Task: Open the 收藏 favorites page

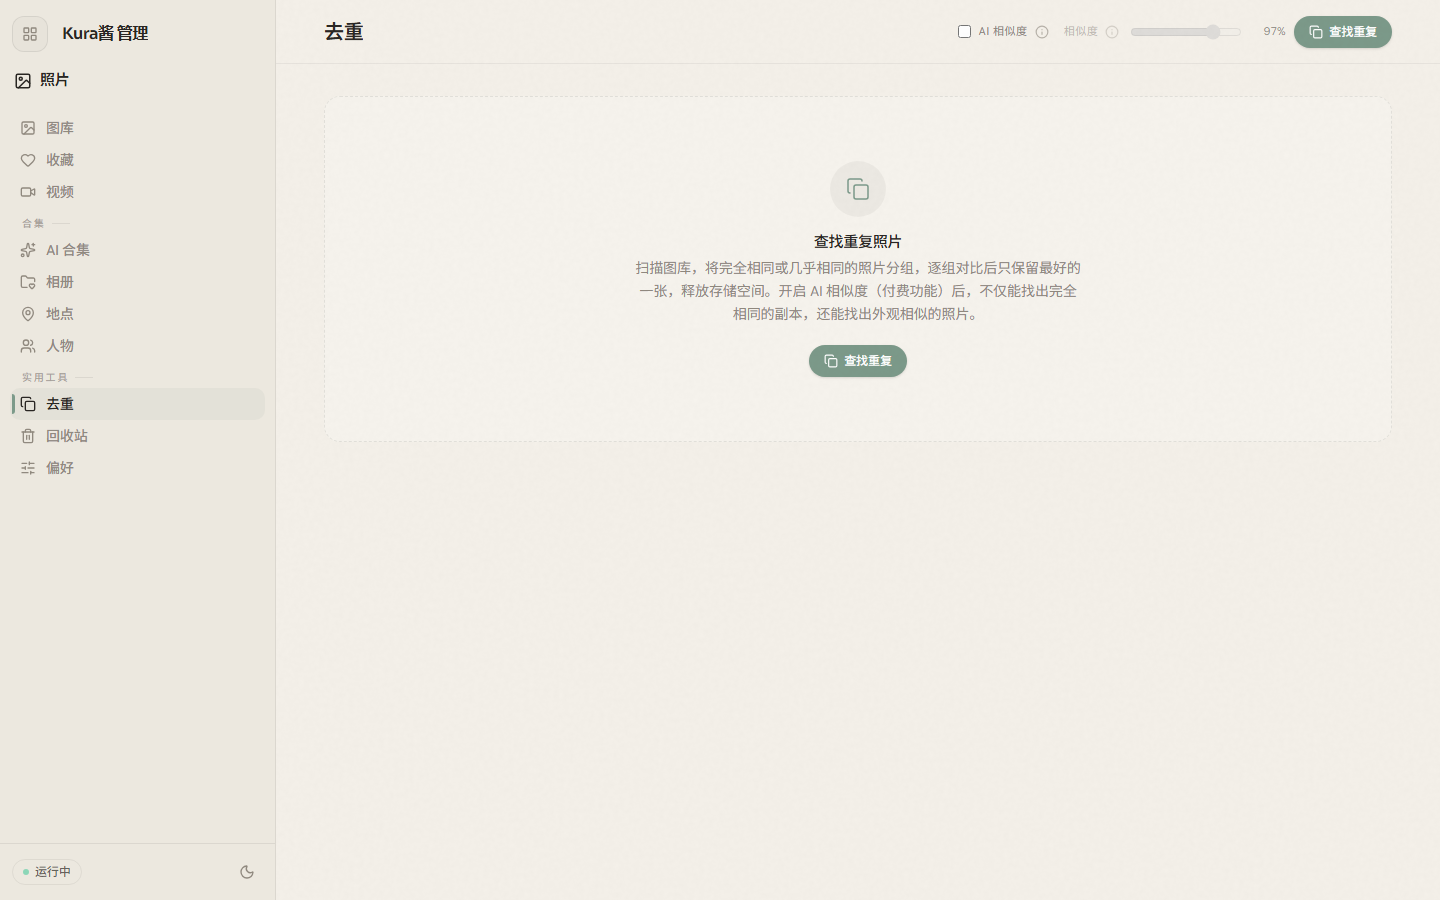Action: coord(138,160)
